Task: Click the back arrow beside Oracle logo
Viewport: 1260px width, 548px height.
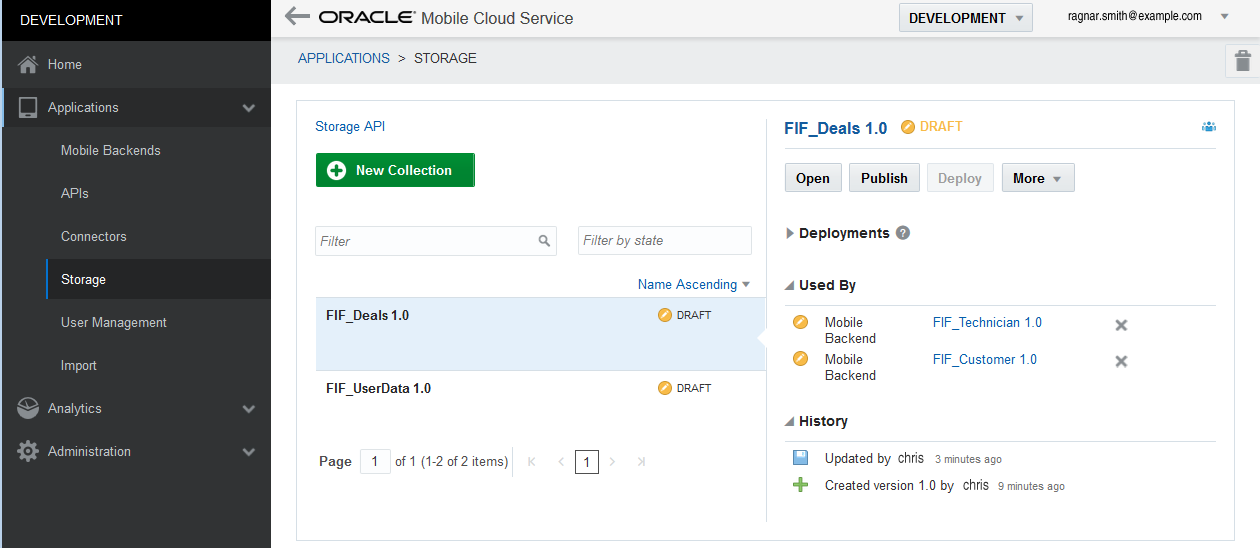Action: [296, 16]
